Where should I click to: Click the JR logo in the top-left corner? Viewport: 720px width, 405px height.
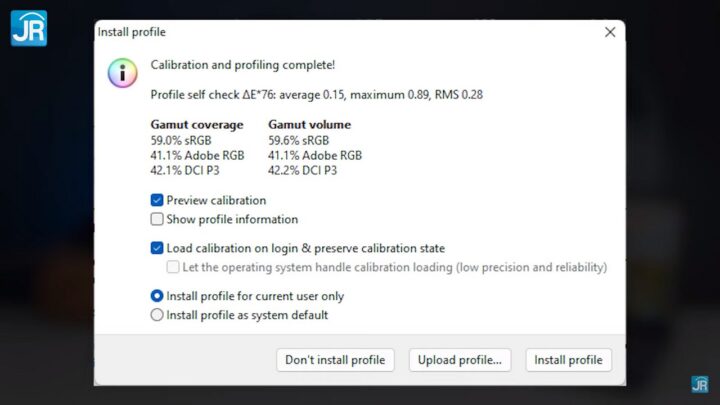pyautogui.click(x=28, y=28)
